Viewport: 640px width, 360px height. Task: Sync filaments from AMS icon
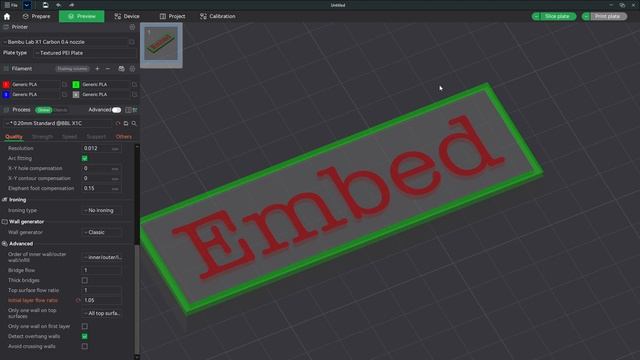(121, 69)
